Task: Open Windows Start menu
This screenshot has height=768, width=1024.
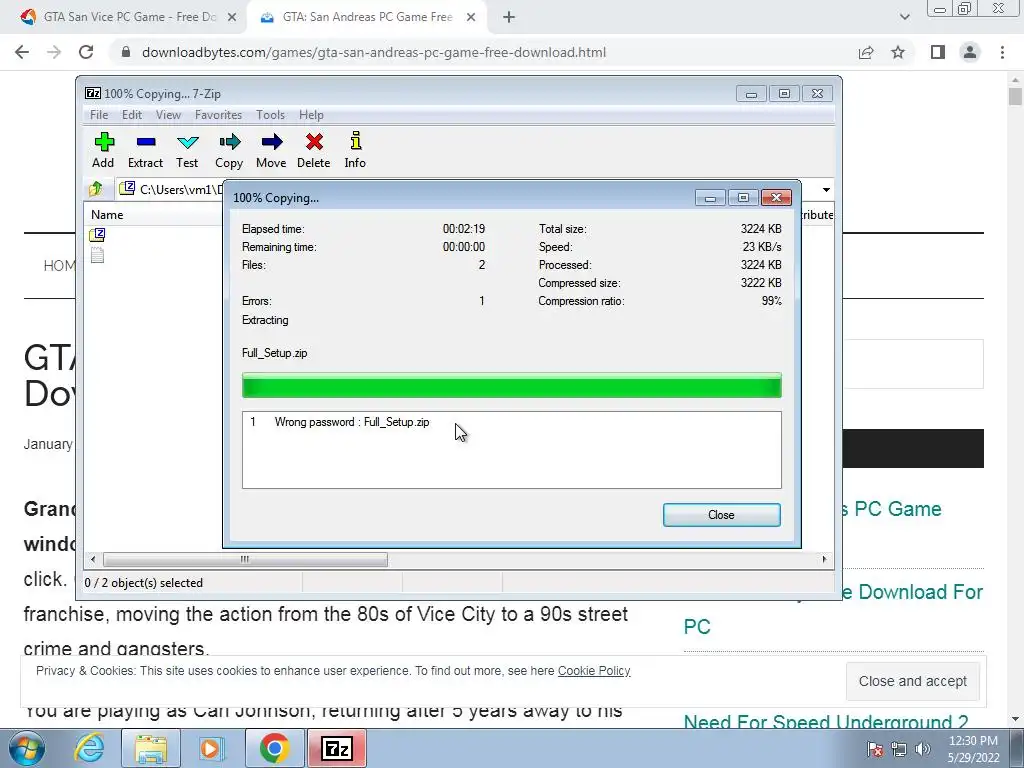Action: pos(27,748)
